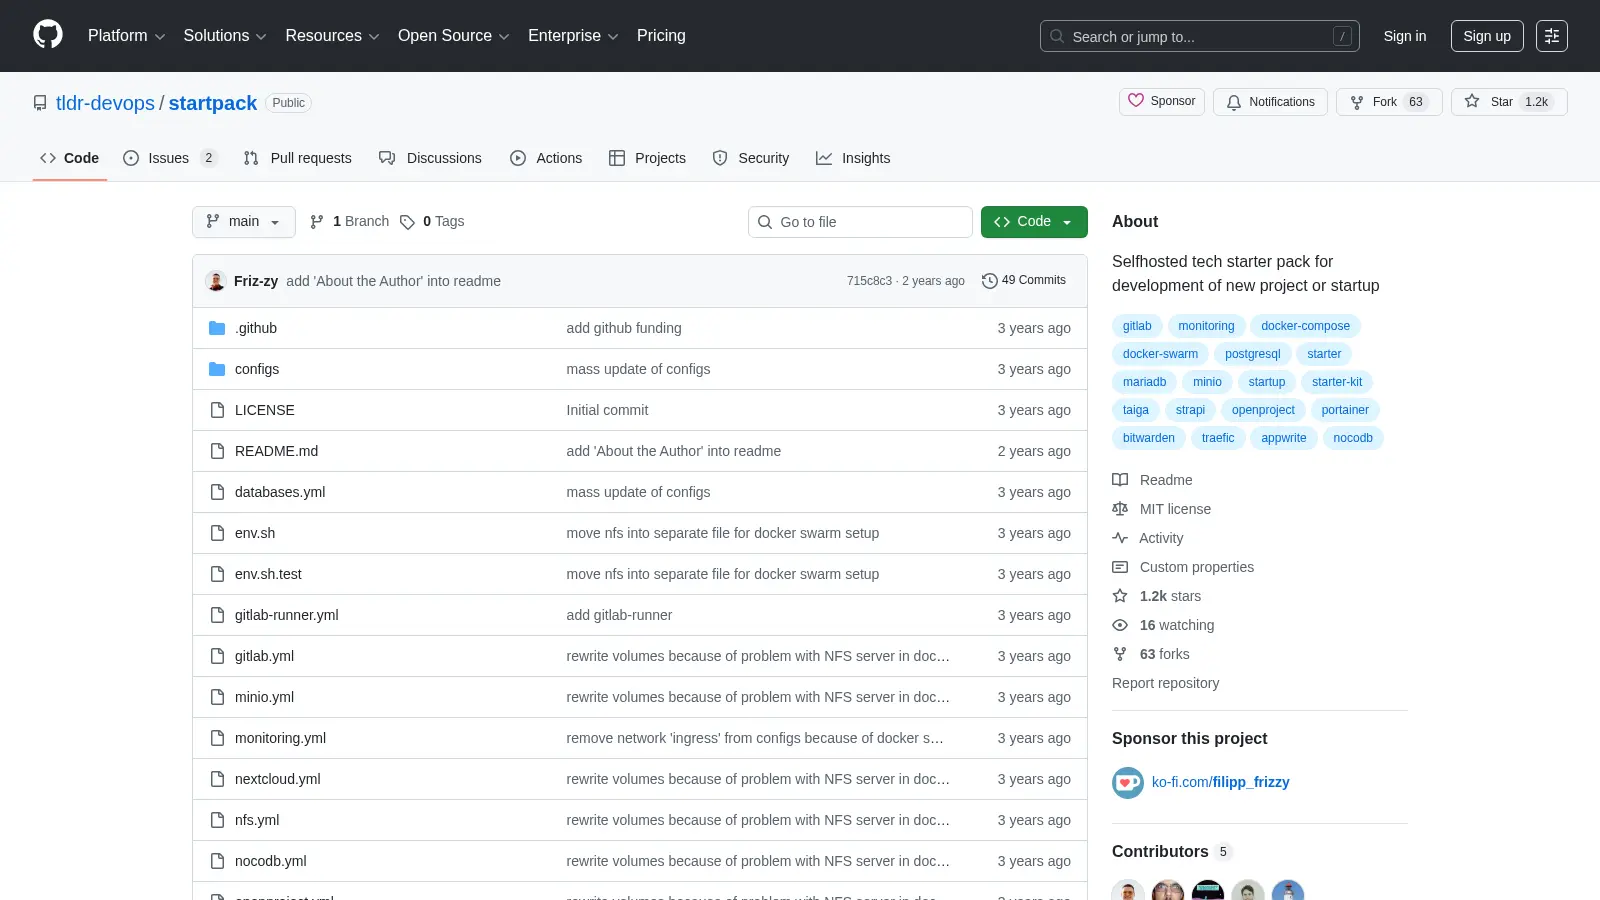View the 49 Commits history
Image resolution: width=1600 pixels, height=900 pixels.
pyautogui.click(x=1024, y=281)
